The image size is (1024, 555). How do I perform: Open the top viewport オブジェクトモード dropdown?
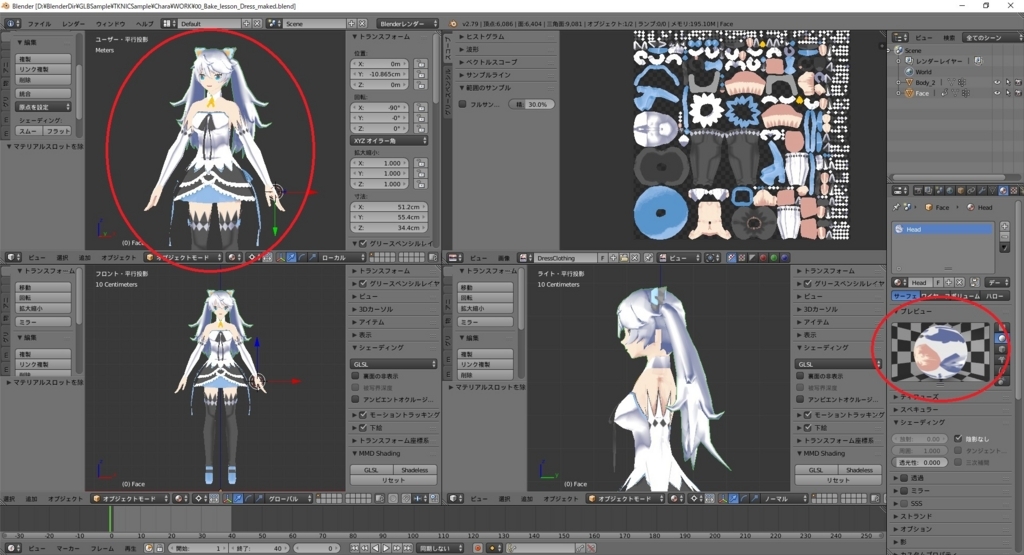(184, 258)
